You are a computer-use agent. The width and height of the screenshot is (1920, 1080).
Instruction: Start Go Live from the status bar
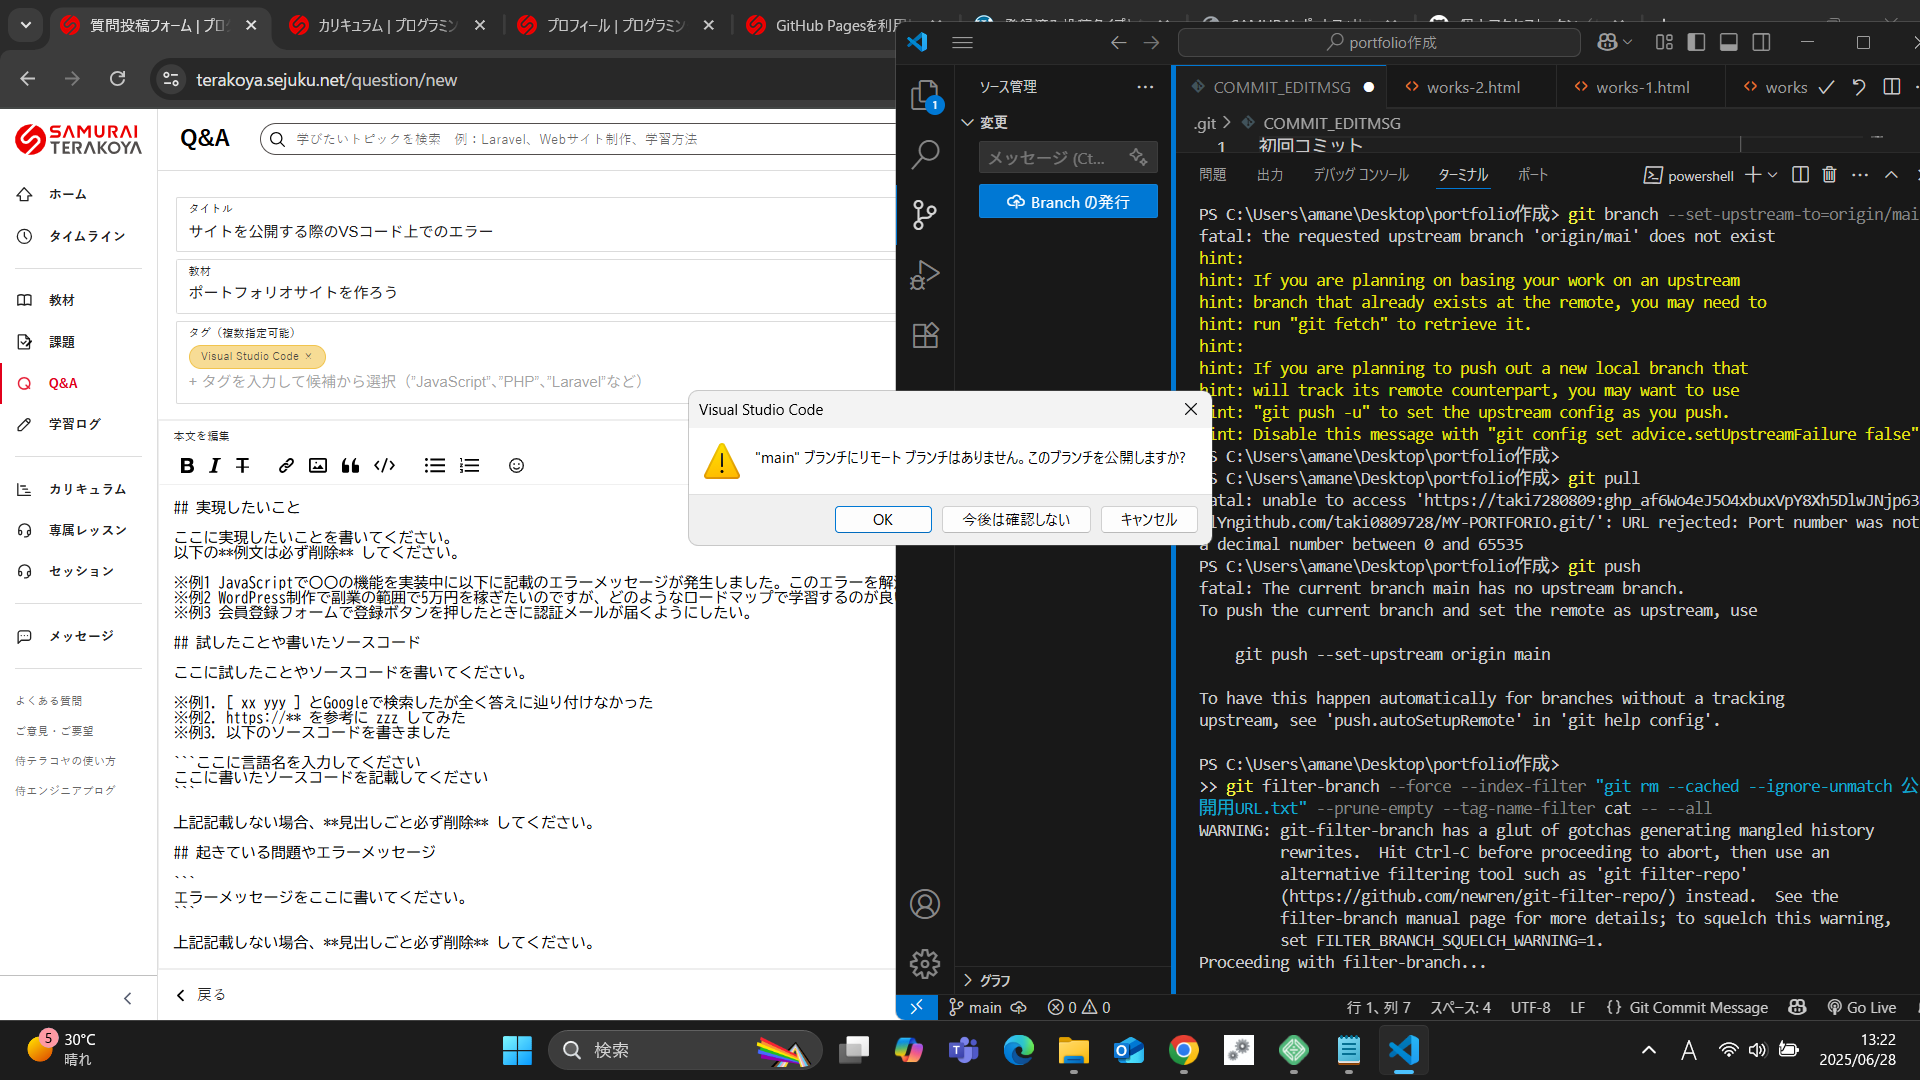pyautogui.click(x=1862, y=1007)
